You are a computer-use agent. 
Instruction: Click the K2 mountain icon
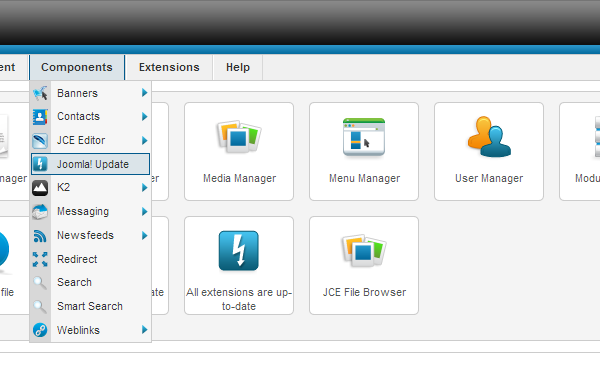click(40, 188)
